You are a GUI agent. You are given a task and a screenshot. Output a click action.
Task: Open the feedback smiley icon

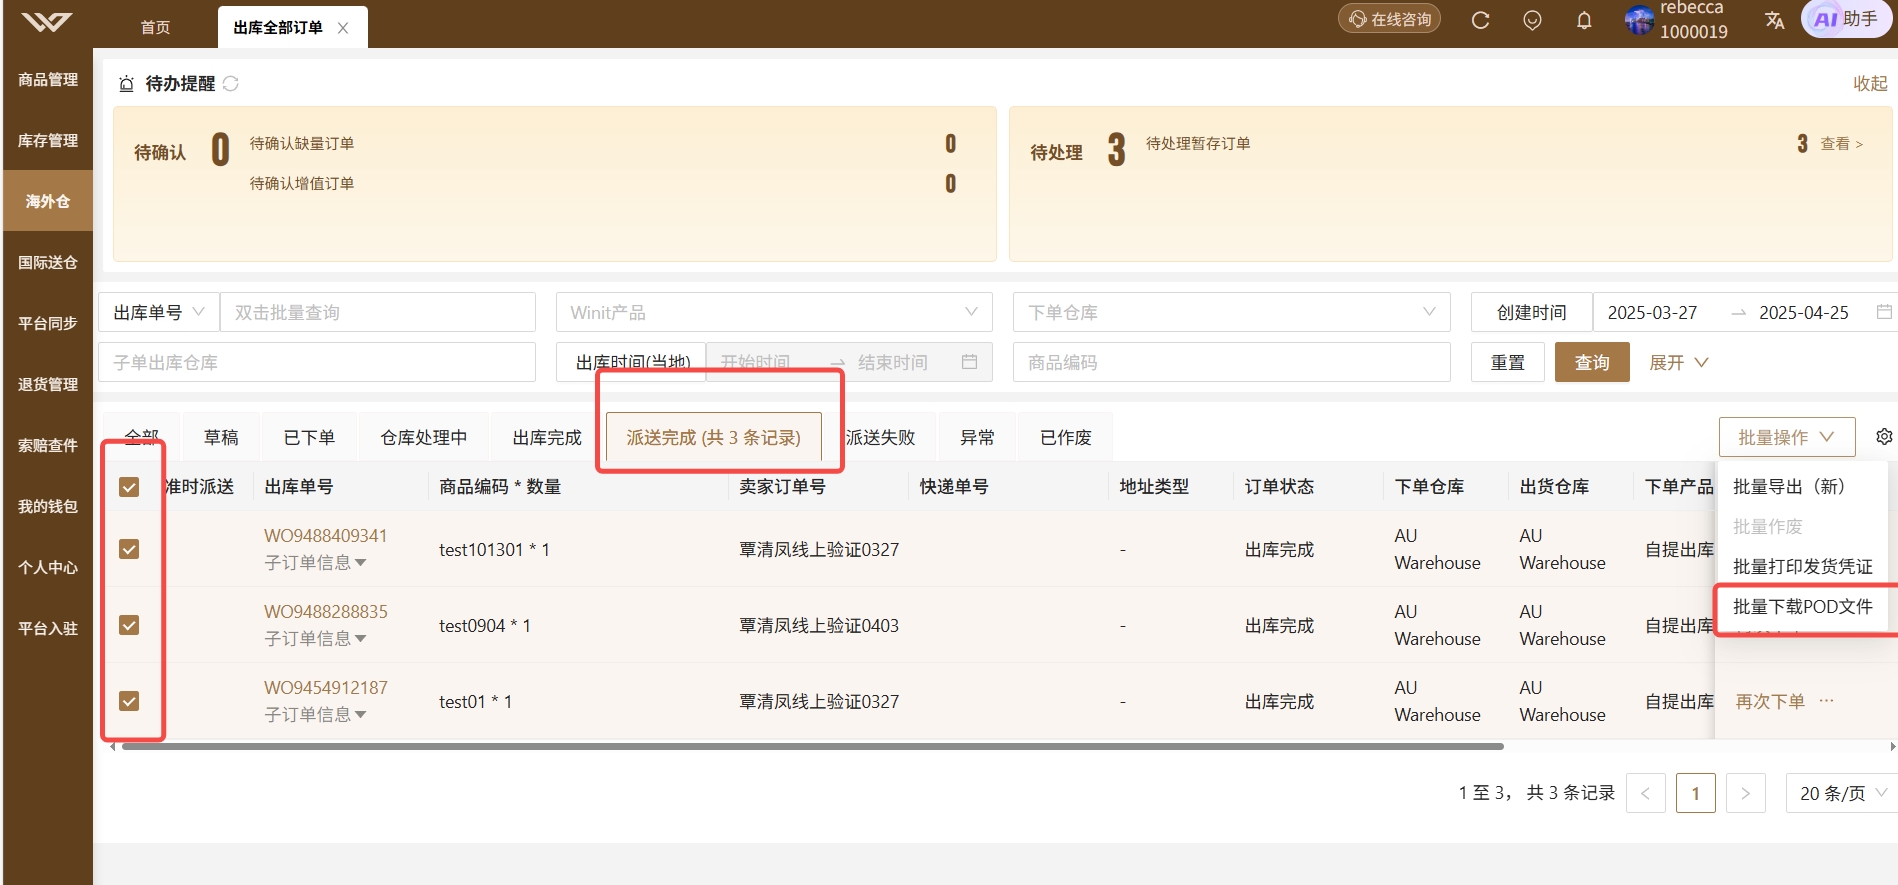(x=1532, y=20)
